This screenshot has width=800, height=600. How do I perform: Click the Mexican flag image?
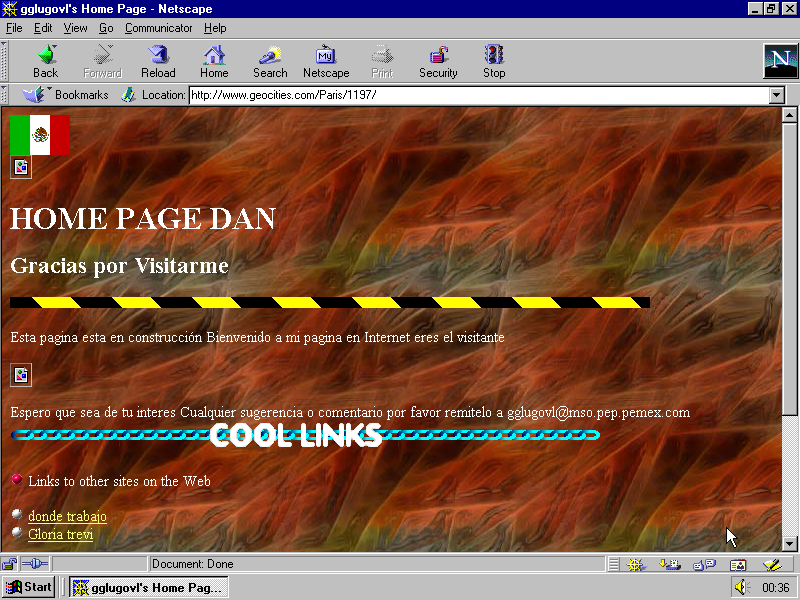pyautogui.click(x=40, y=135)
